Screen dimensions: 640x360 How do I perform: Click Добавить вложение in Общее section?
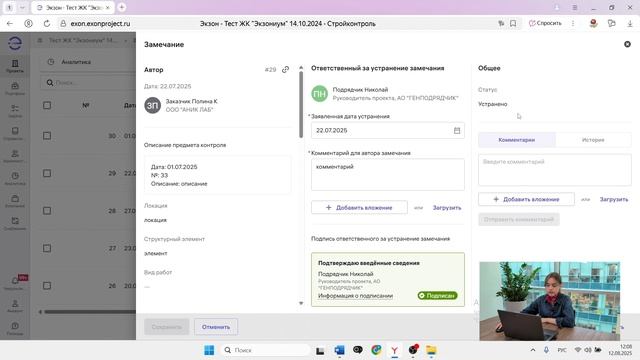(x=527, y=199)
